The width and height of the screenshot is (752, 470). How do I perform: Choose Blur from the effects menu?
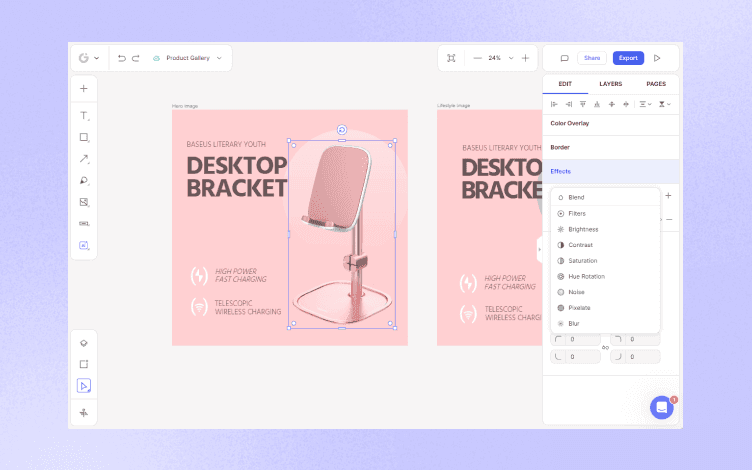pos(574,323)
